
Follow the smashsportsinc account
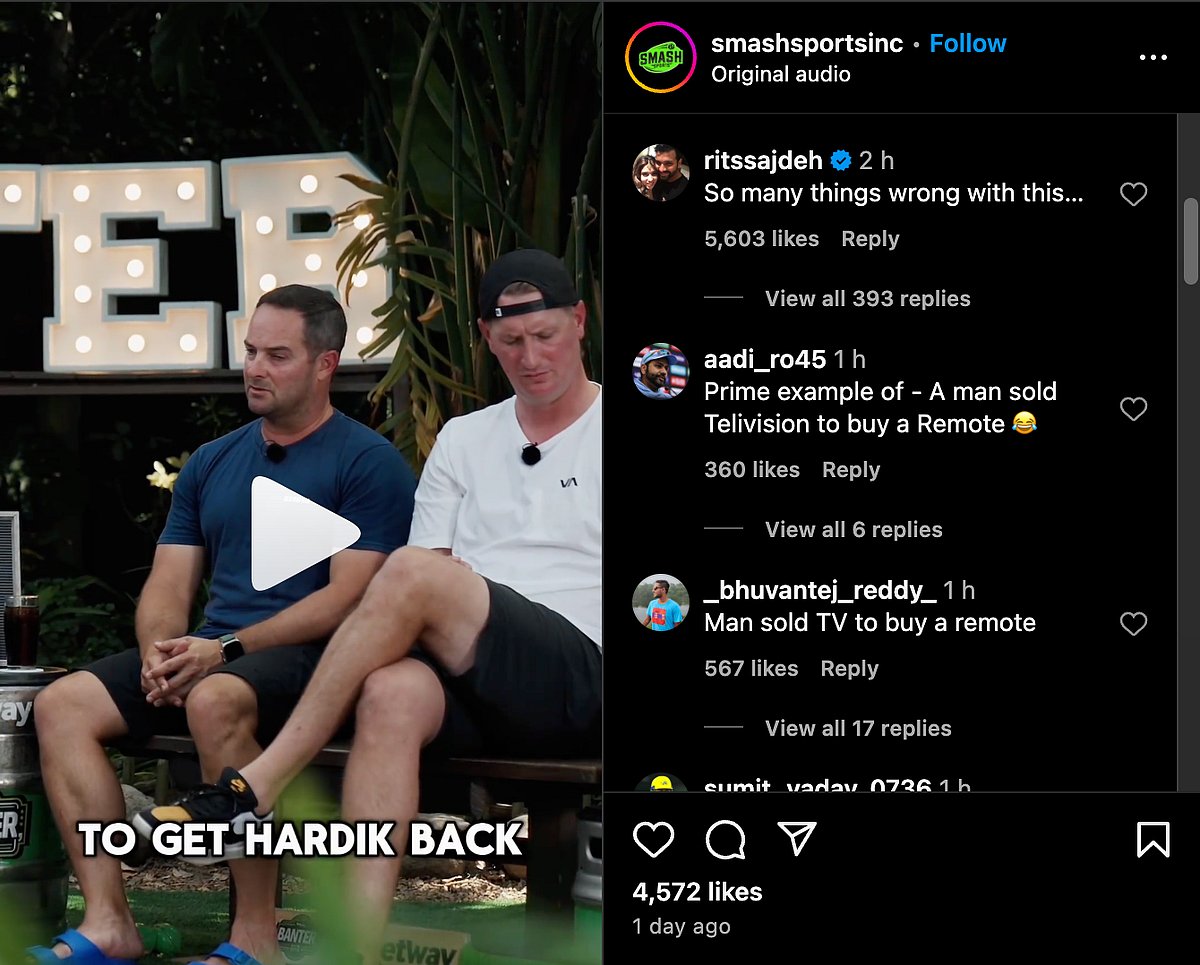click(x=967, y=43)
